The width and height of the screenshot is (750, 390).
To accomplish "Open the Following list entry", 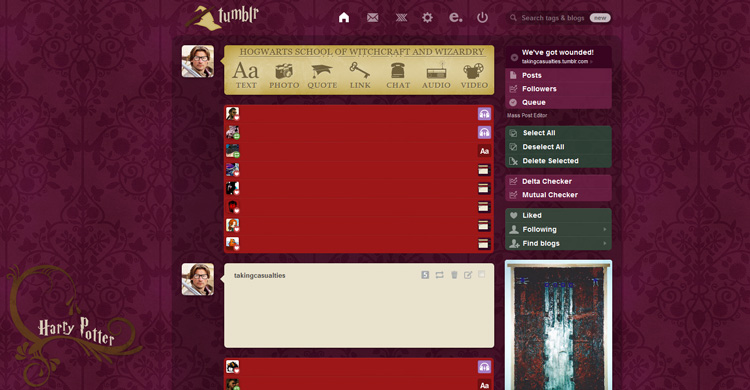I will (x=558, y=229).
